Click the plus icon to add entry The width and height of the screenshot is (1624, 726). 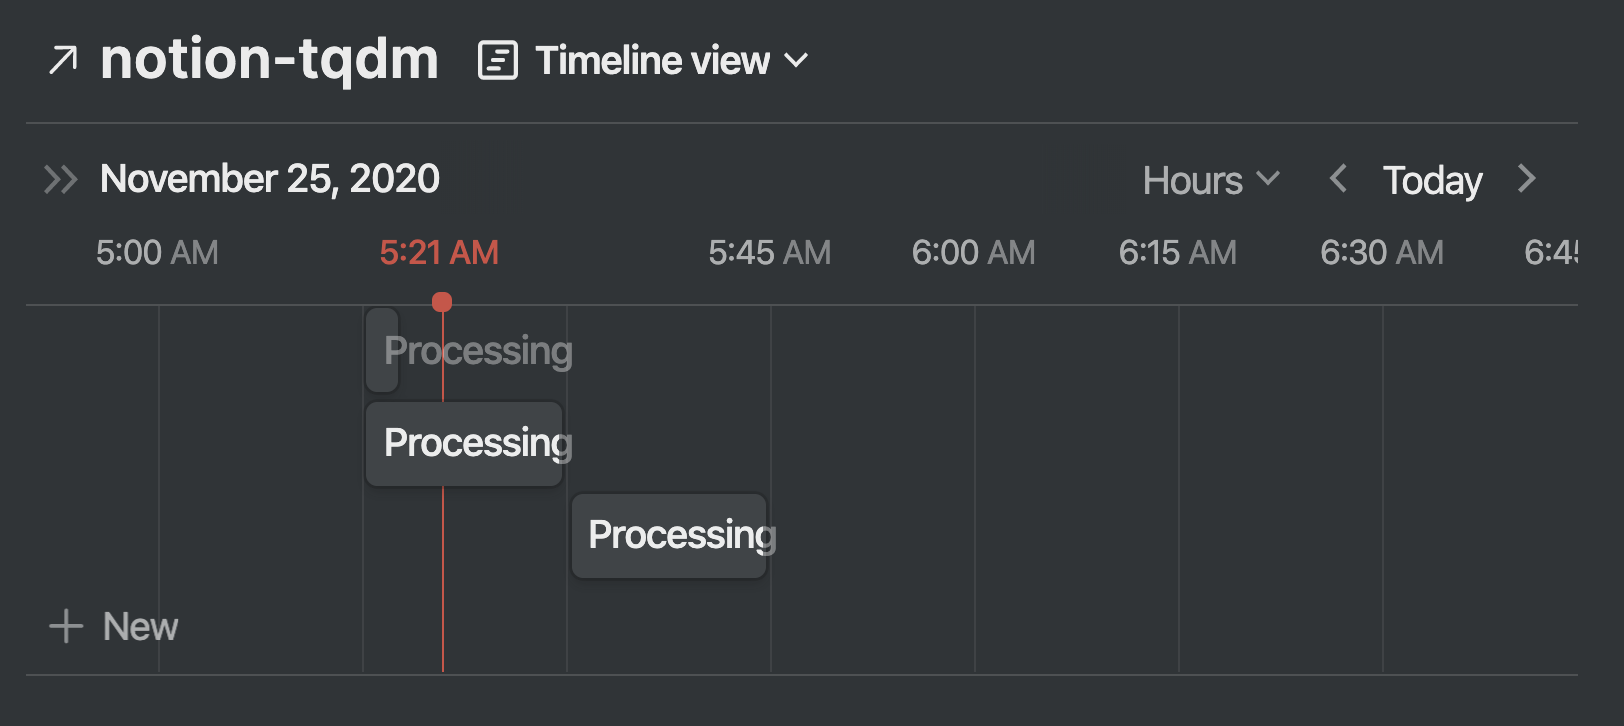(x=66, y=627)
